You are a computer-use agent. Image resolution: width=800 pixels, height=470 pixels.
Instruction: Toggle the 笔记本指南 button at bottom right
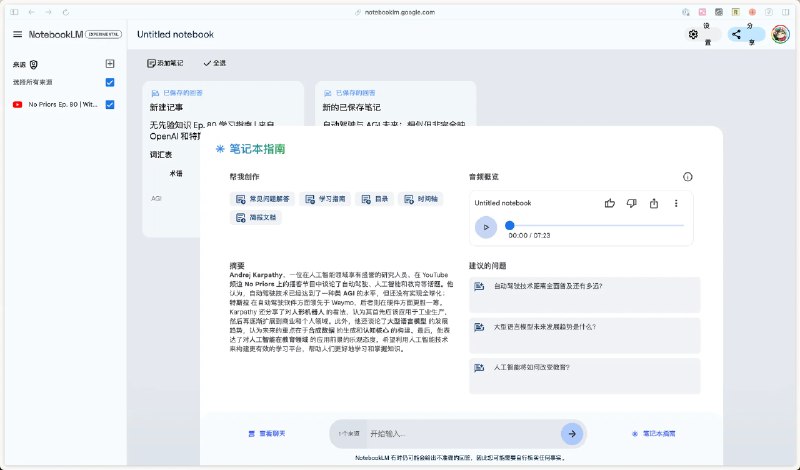tap(654, 434)
